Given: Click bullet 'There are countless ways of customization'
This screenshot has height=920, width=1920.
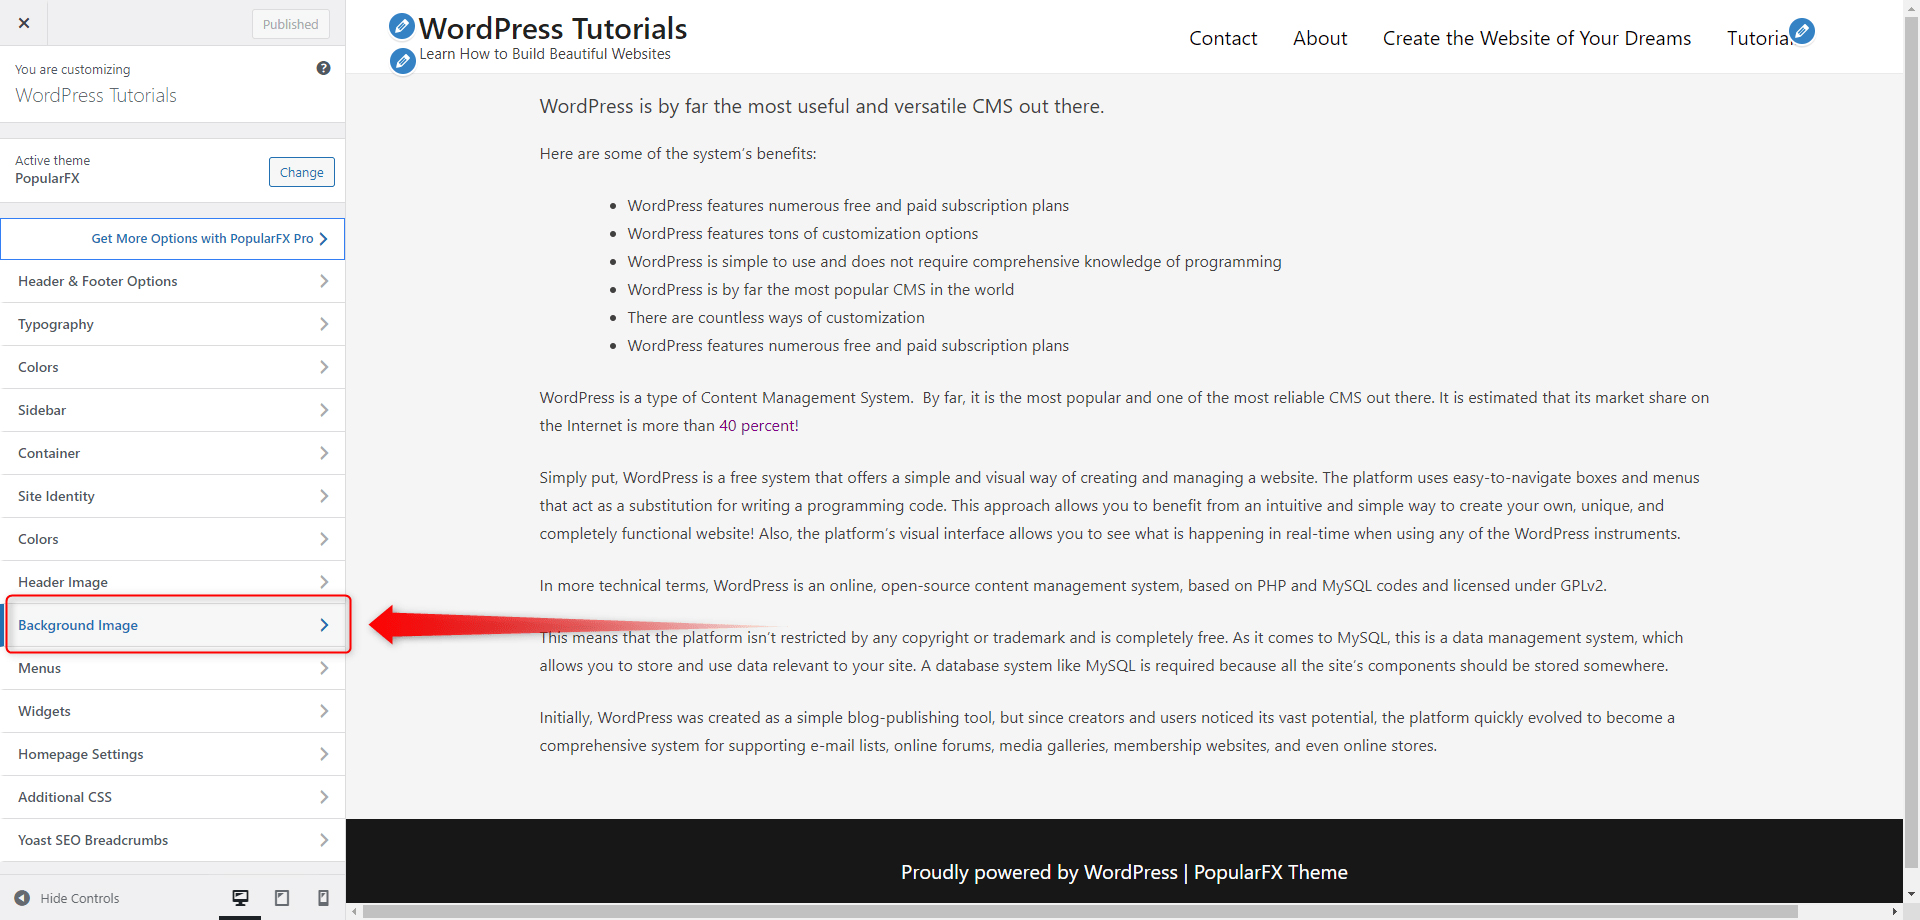Looking at the screenshot, I should click(776, 317).
